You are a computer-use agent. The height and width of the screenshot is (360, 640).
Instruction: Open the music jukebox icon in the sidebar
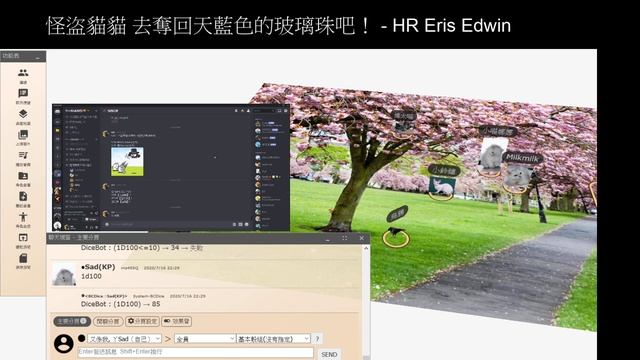[x=23, y=155]
